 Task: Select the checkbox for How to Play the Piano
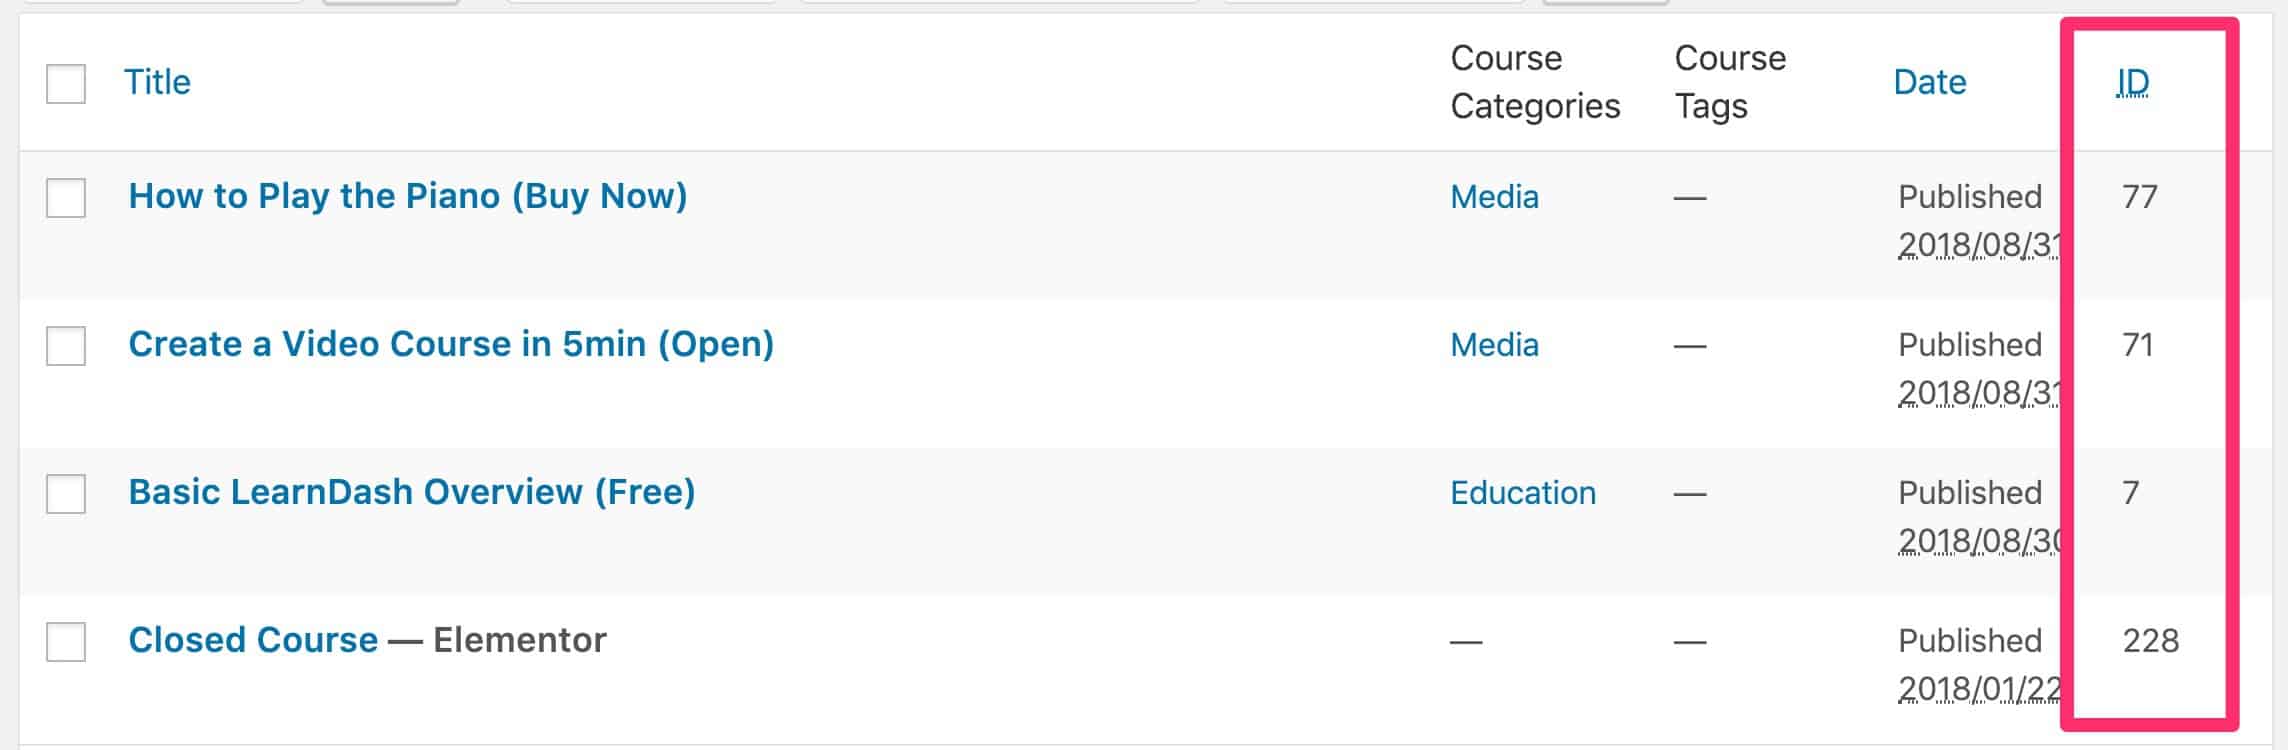pyautogui.click(x=65, y=197)
